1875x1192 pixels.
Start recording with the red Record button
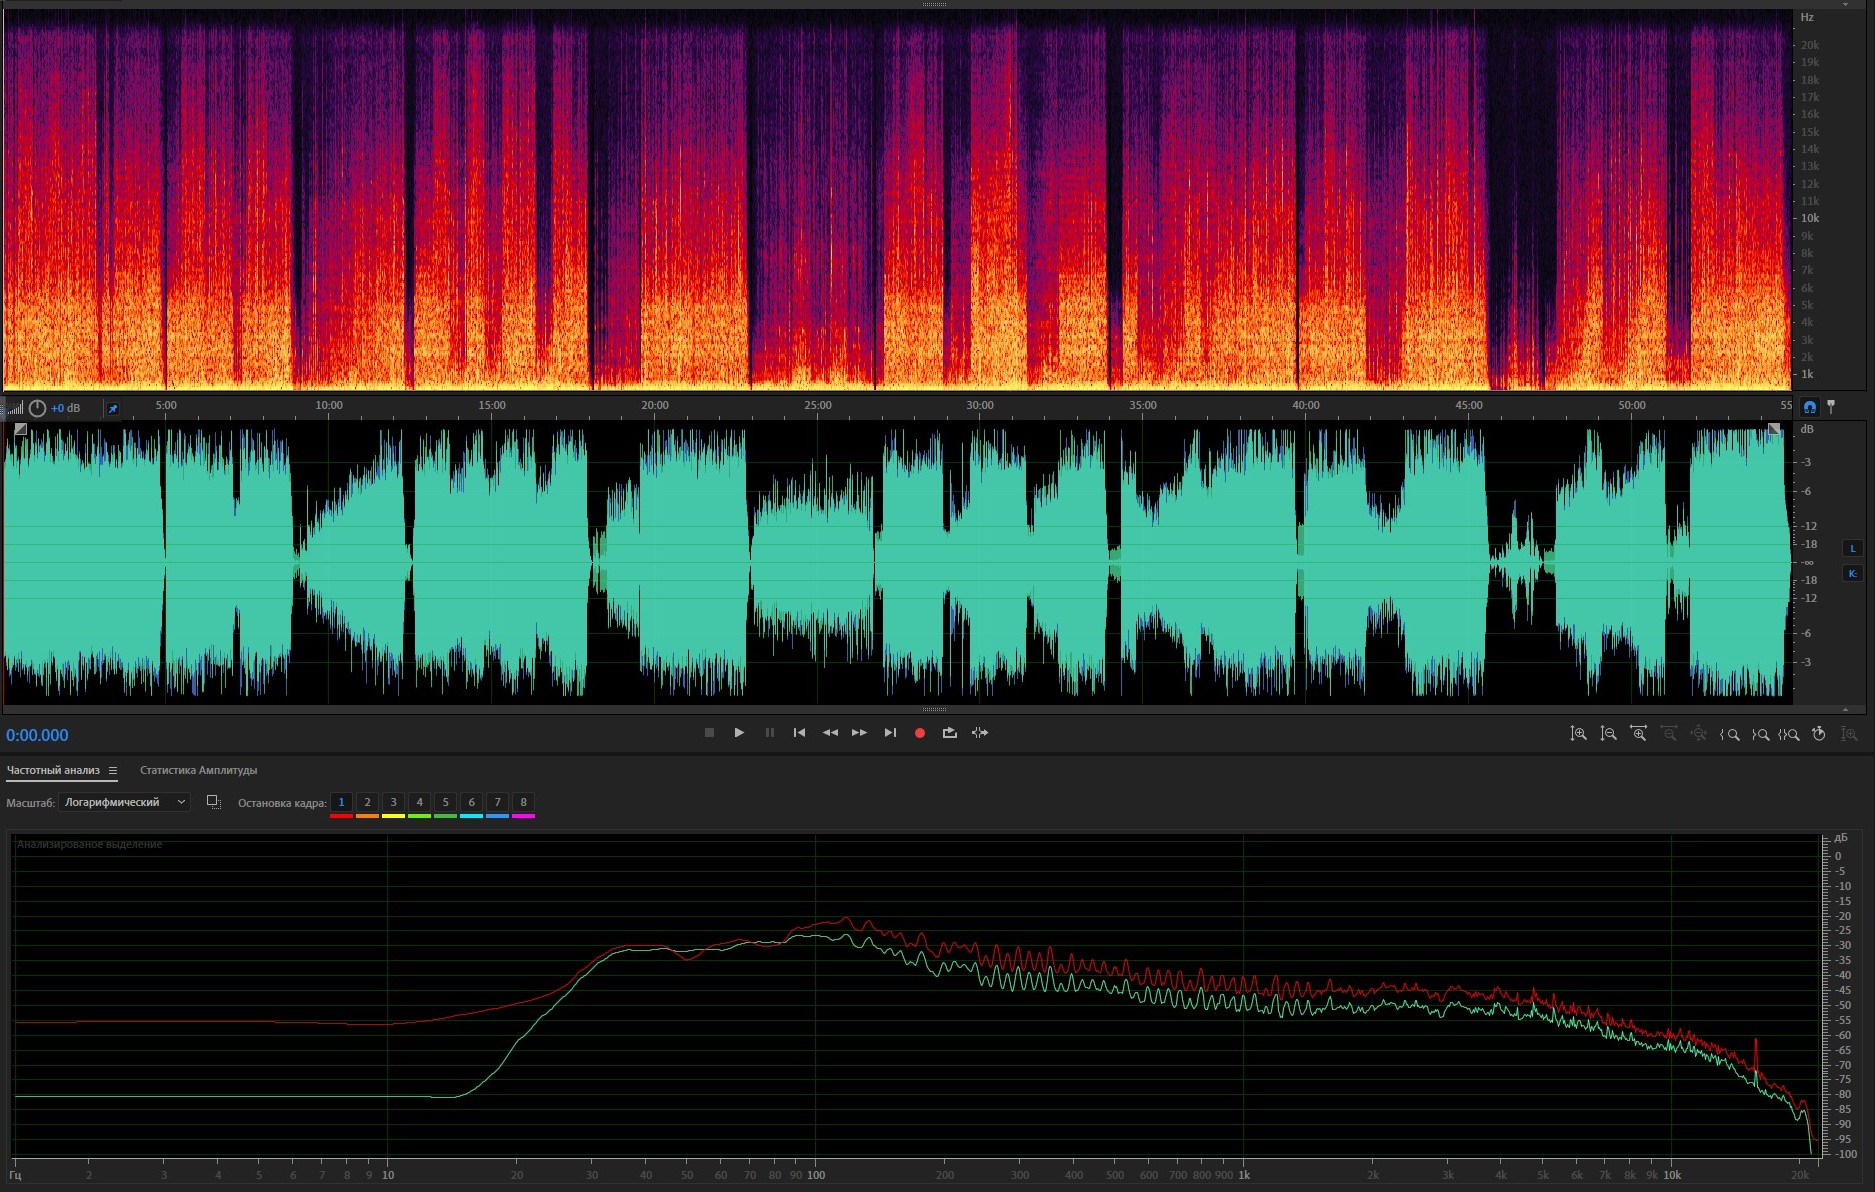tap(920, 733)
